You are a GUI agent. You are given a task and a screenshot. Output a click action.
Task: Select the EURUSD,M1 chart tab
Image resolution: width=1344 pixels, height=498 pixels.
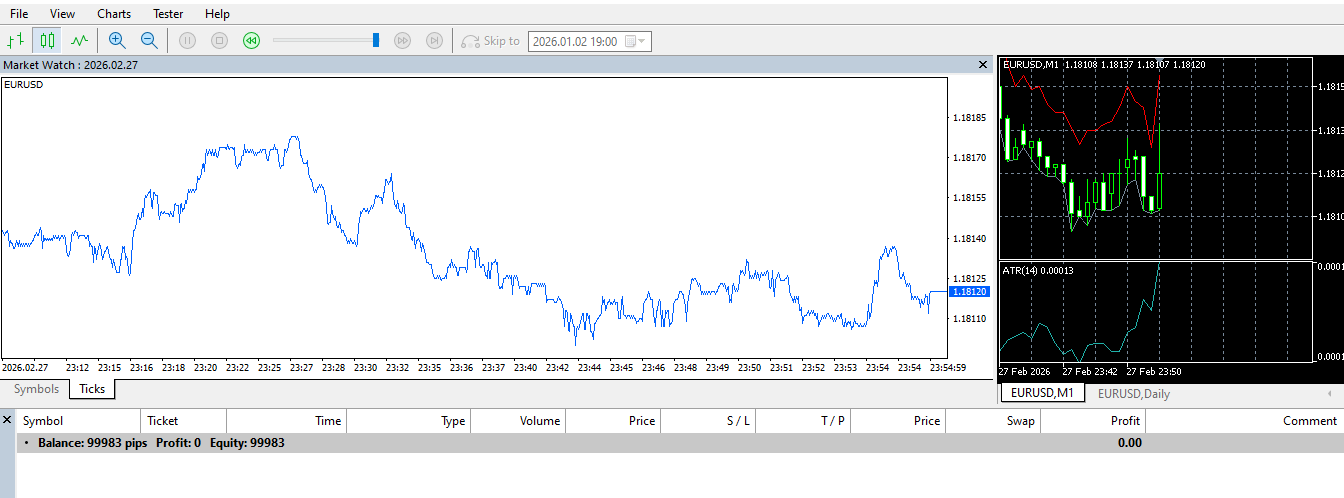point(1042,393)
